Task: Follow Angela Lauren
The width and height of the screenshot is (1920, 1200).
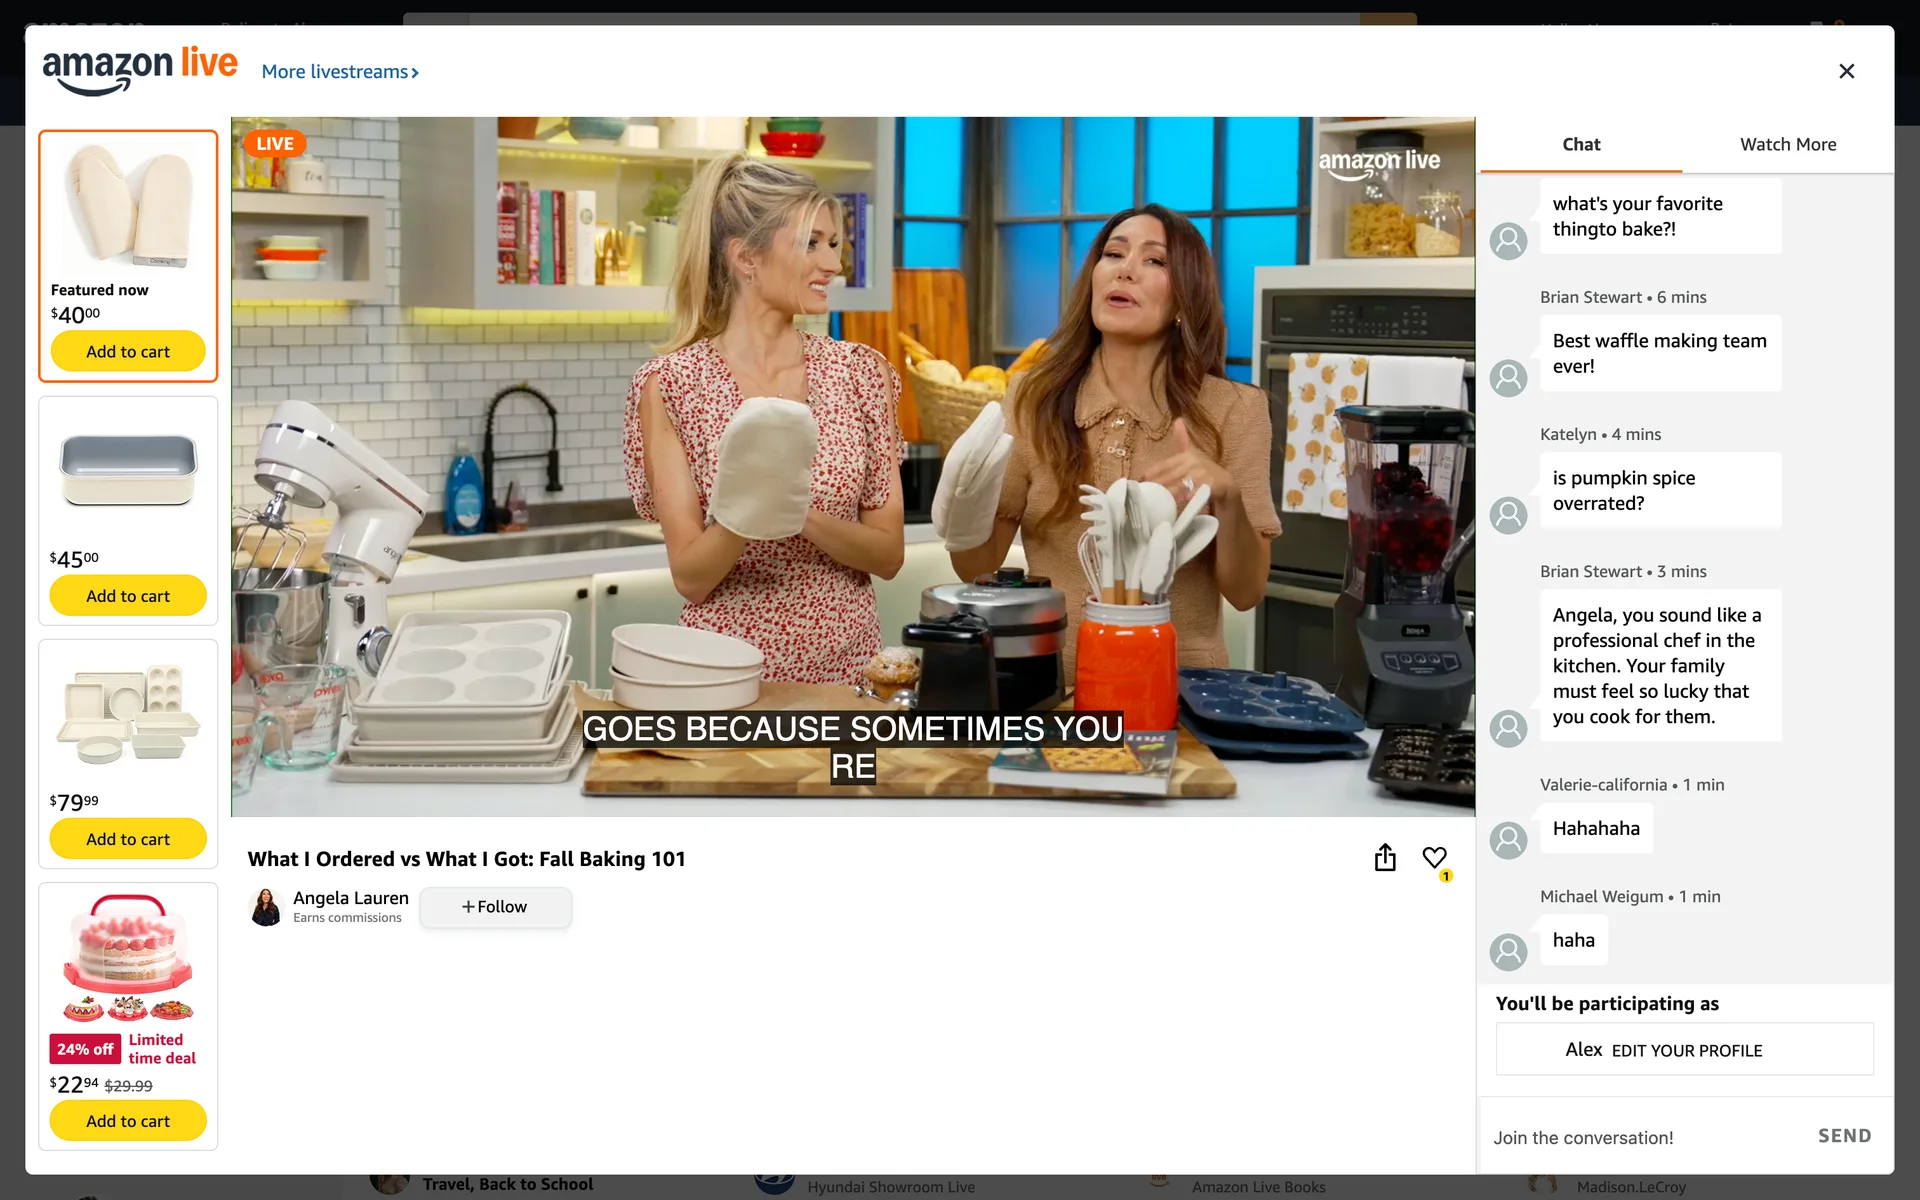Action: [x=495, y=907]
